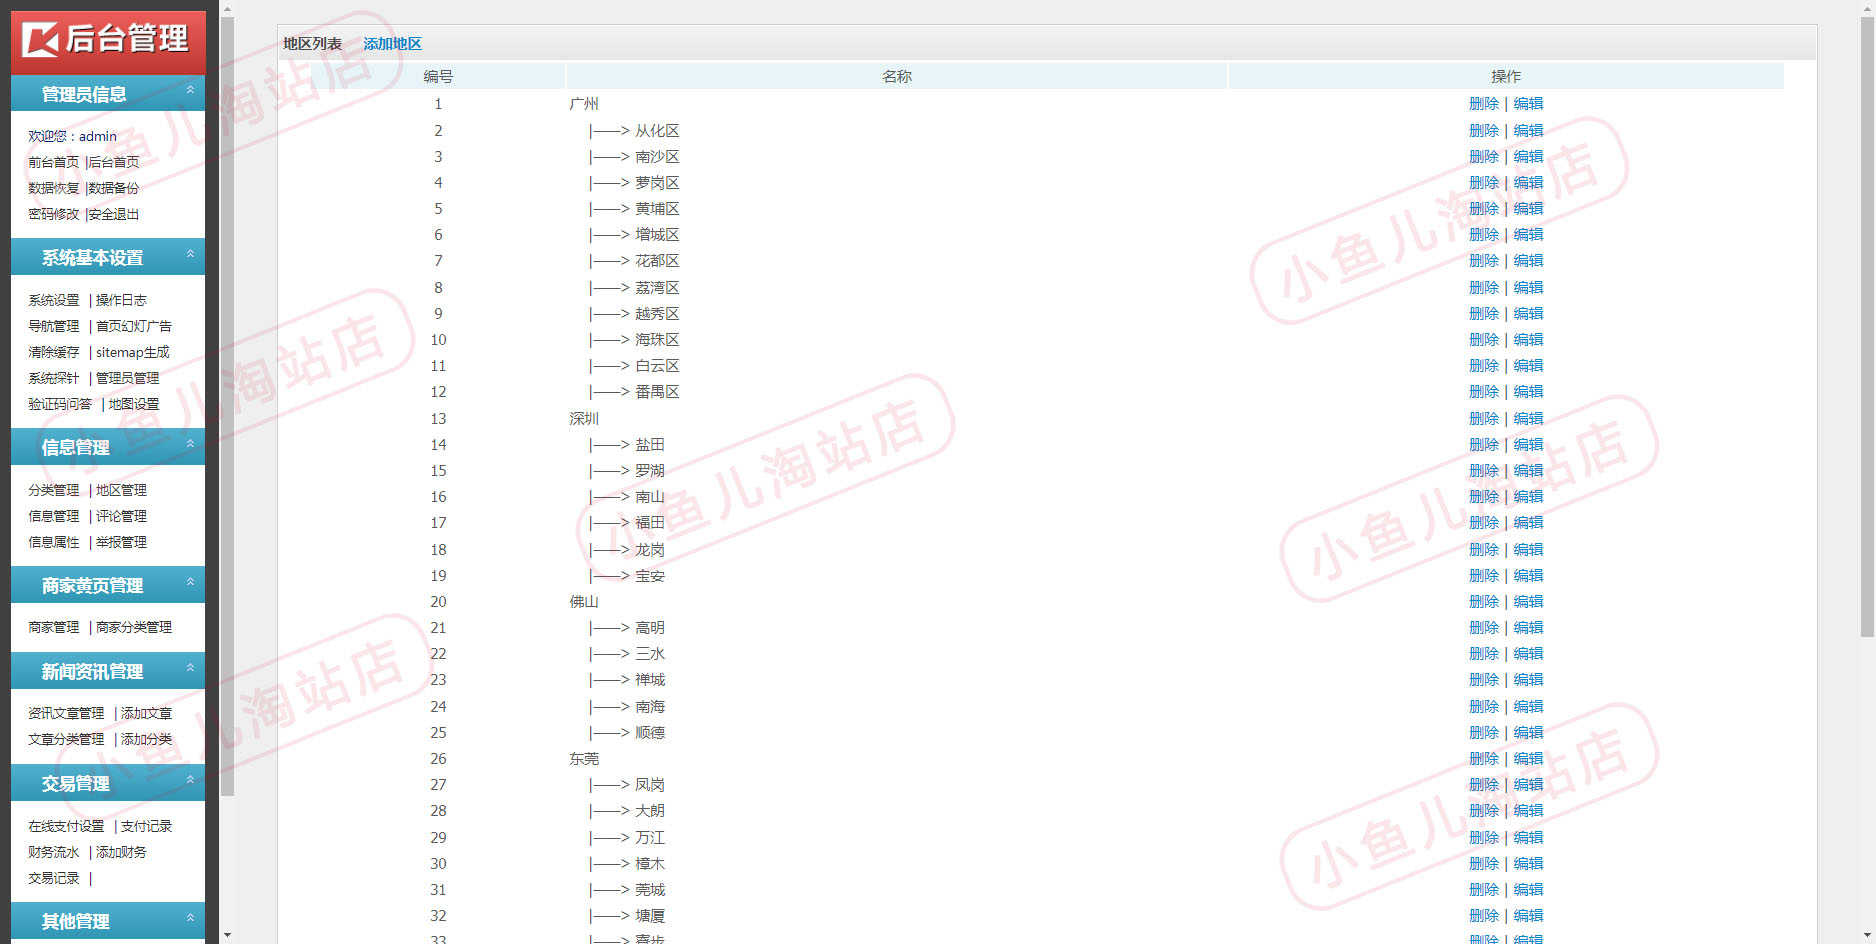Edit the 广州 region row
1876x944 pixels.
1528,104
